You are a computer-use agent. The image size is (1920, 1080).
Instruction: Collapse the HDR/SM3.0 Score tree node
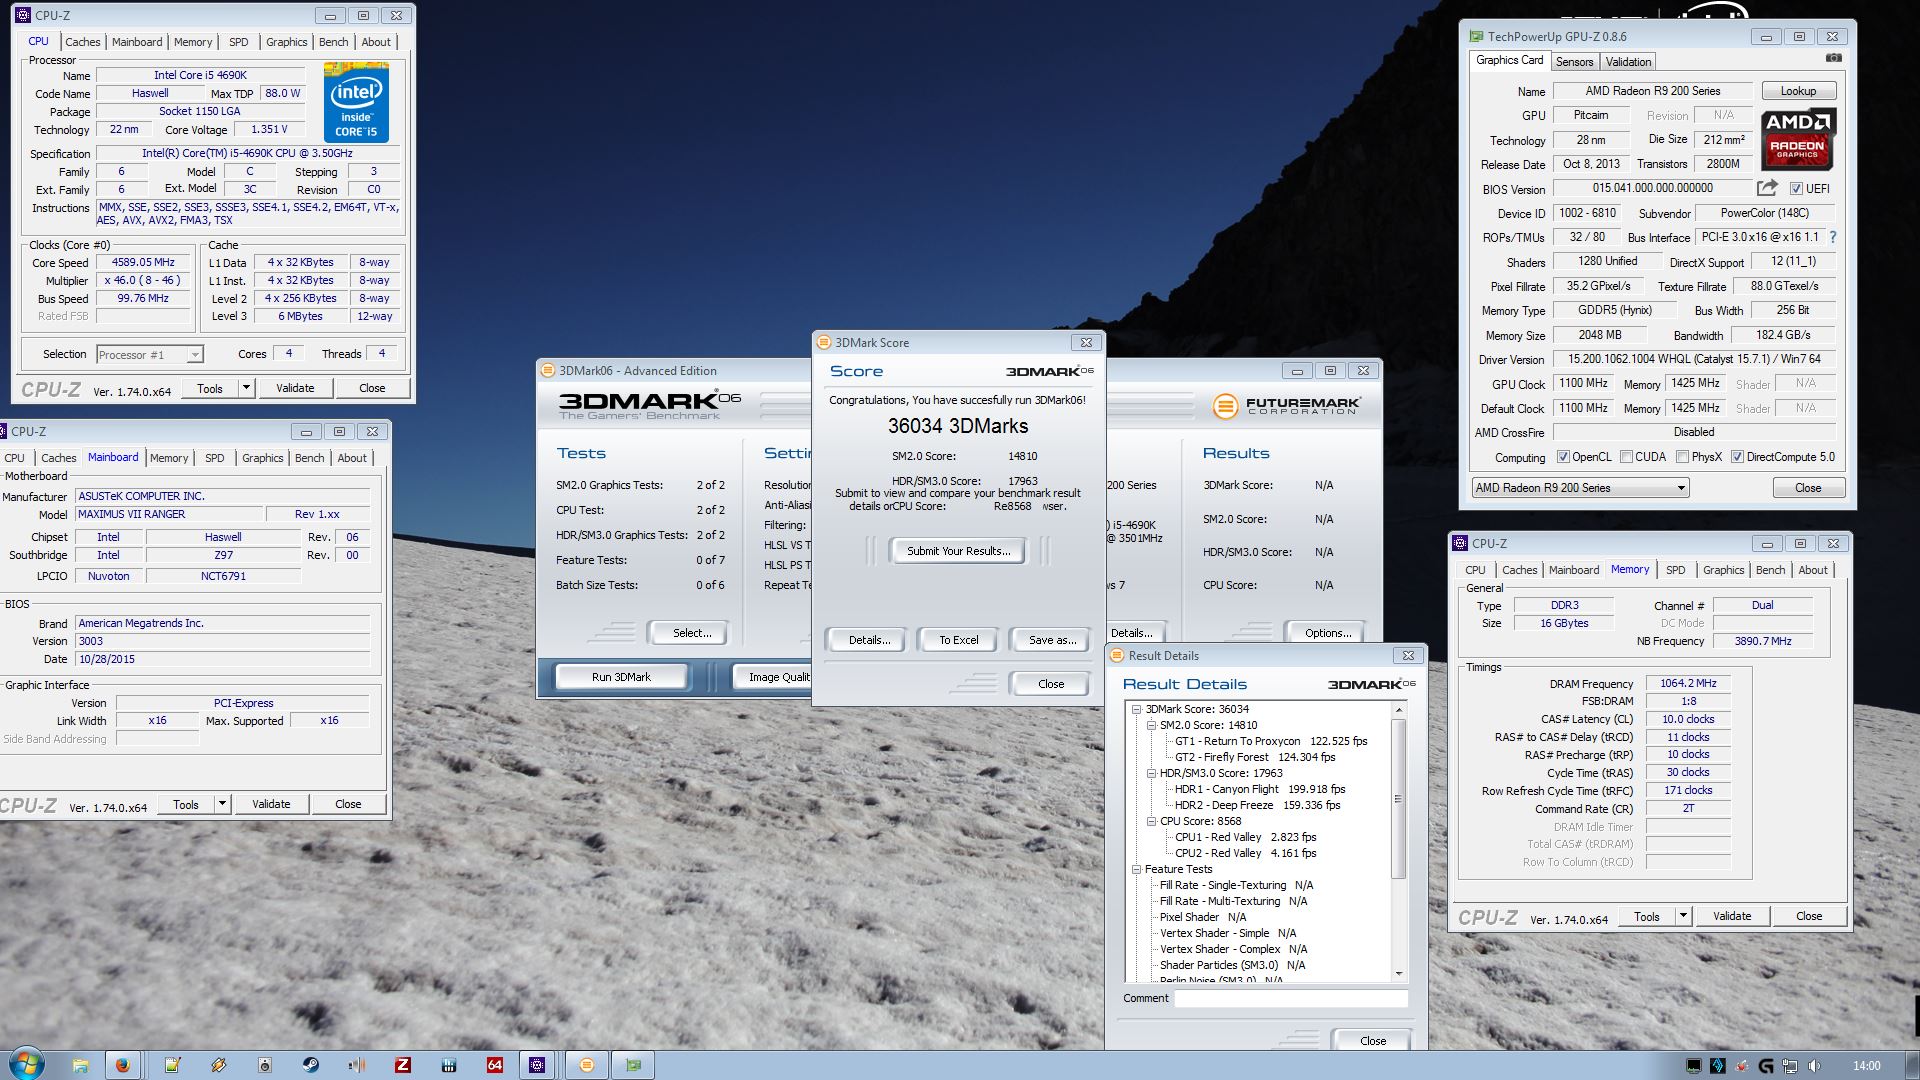coord(1151,773)
